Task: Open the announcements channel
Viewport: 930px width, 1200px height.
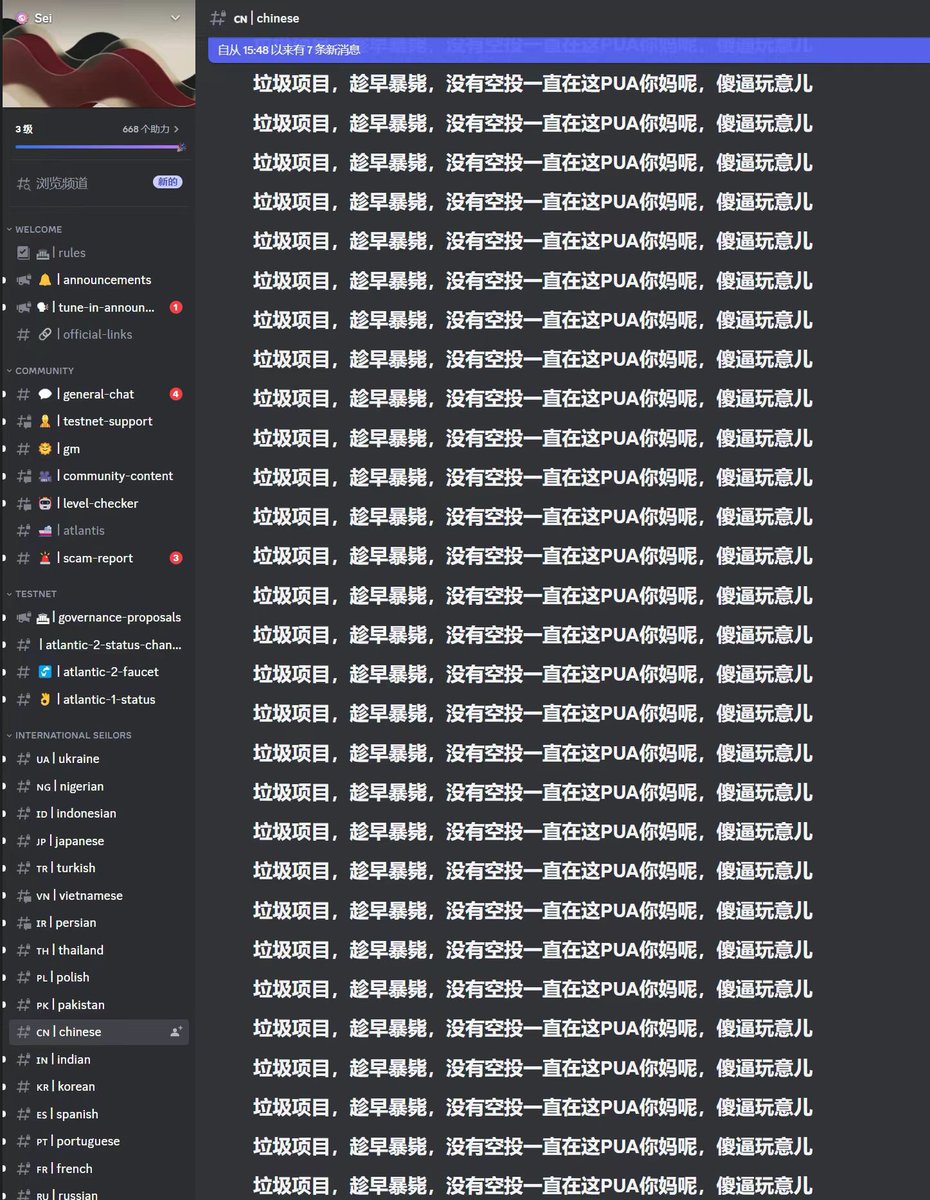Action: [x=98, y=280]
